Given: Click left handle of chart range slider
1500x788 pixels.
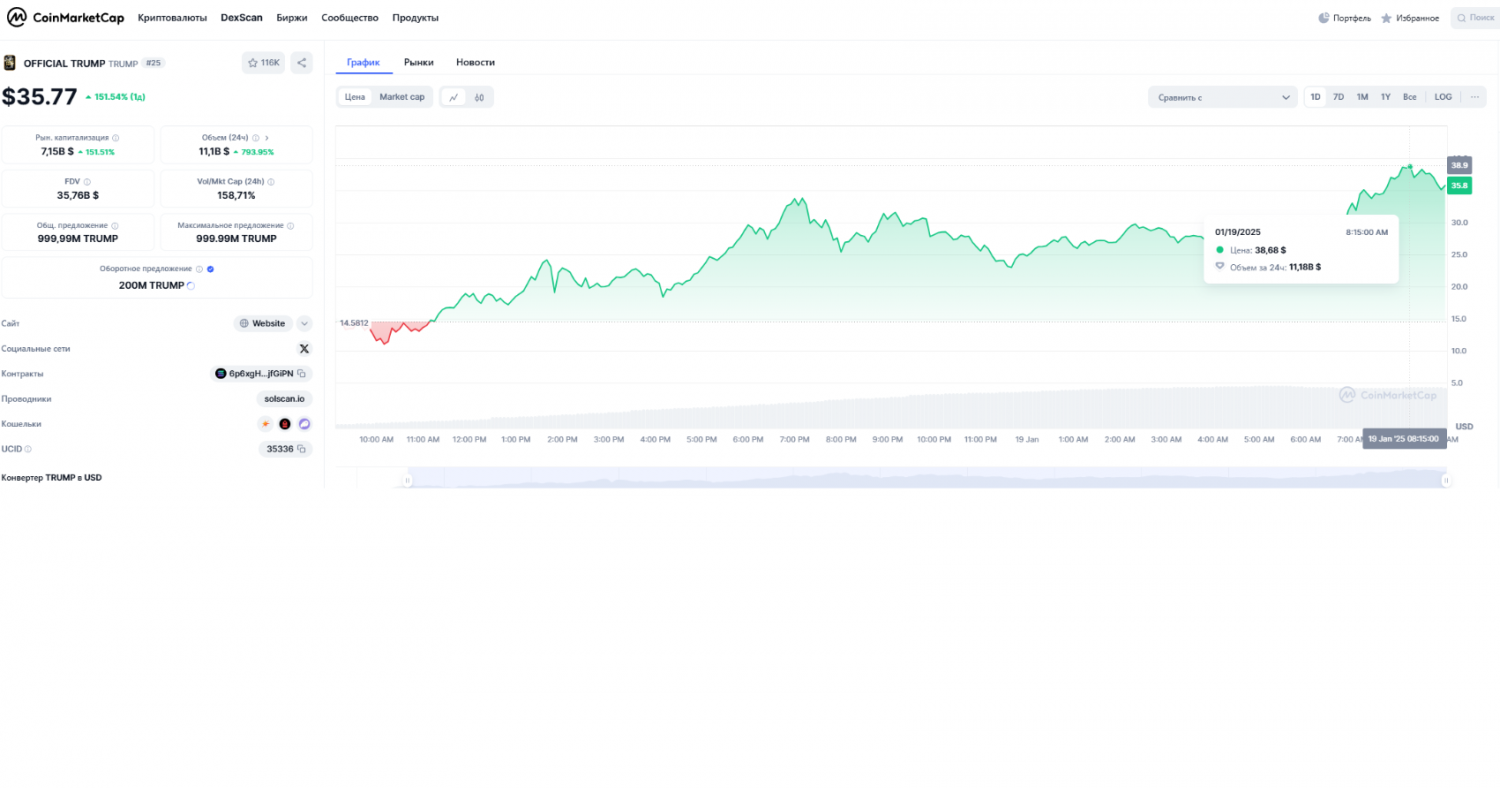Looking at the screenshot, I should (x=407, y=481).
